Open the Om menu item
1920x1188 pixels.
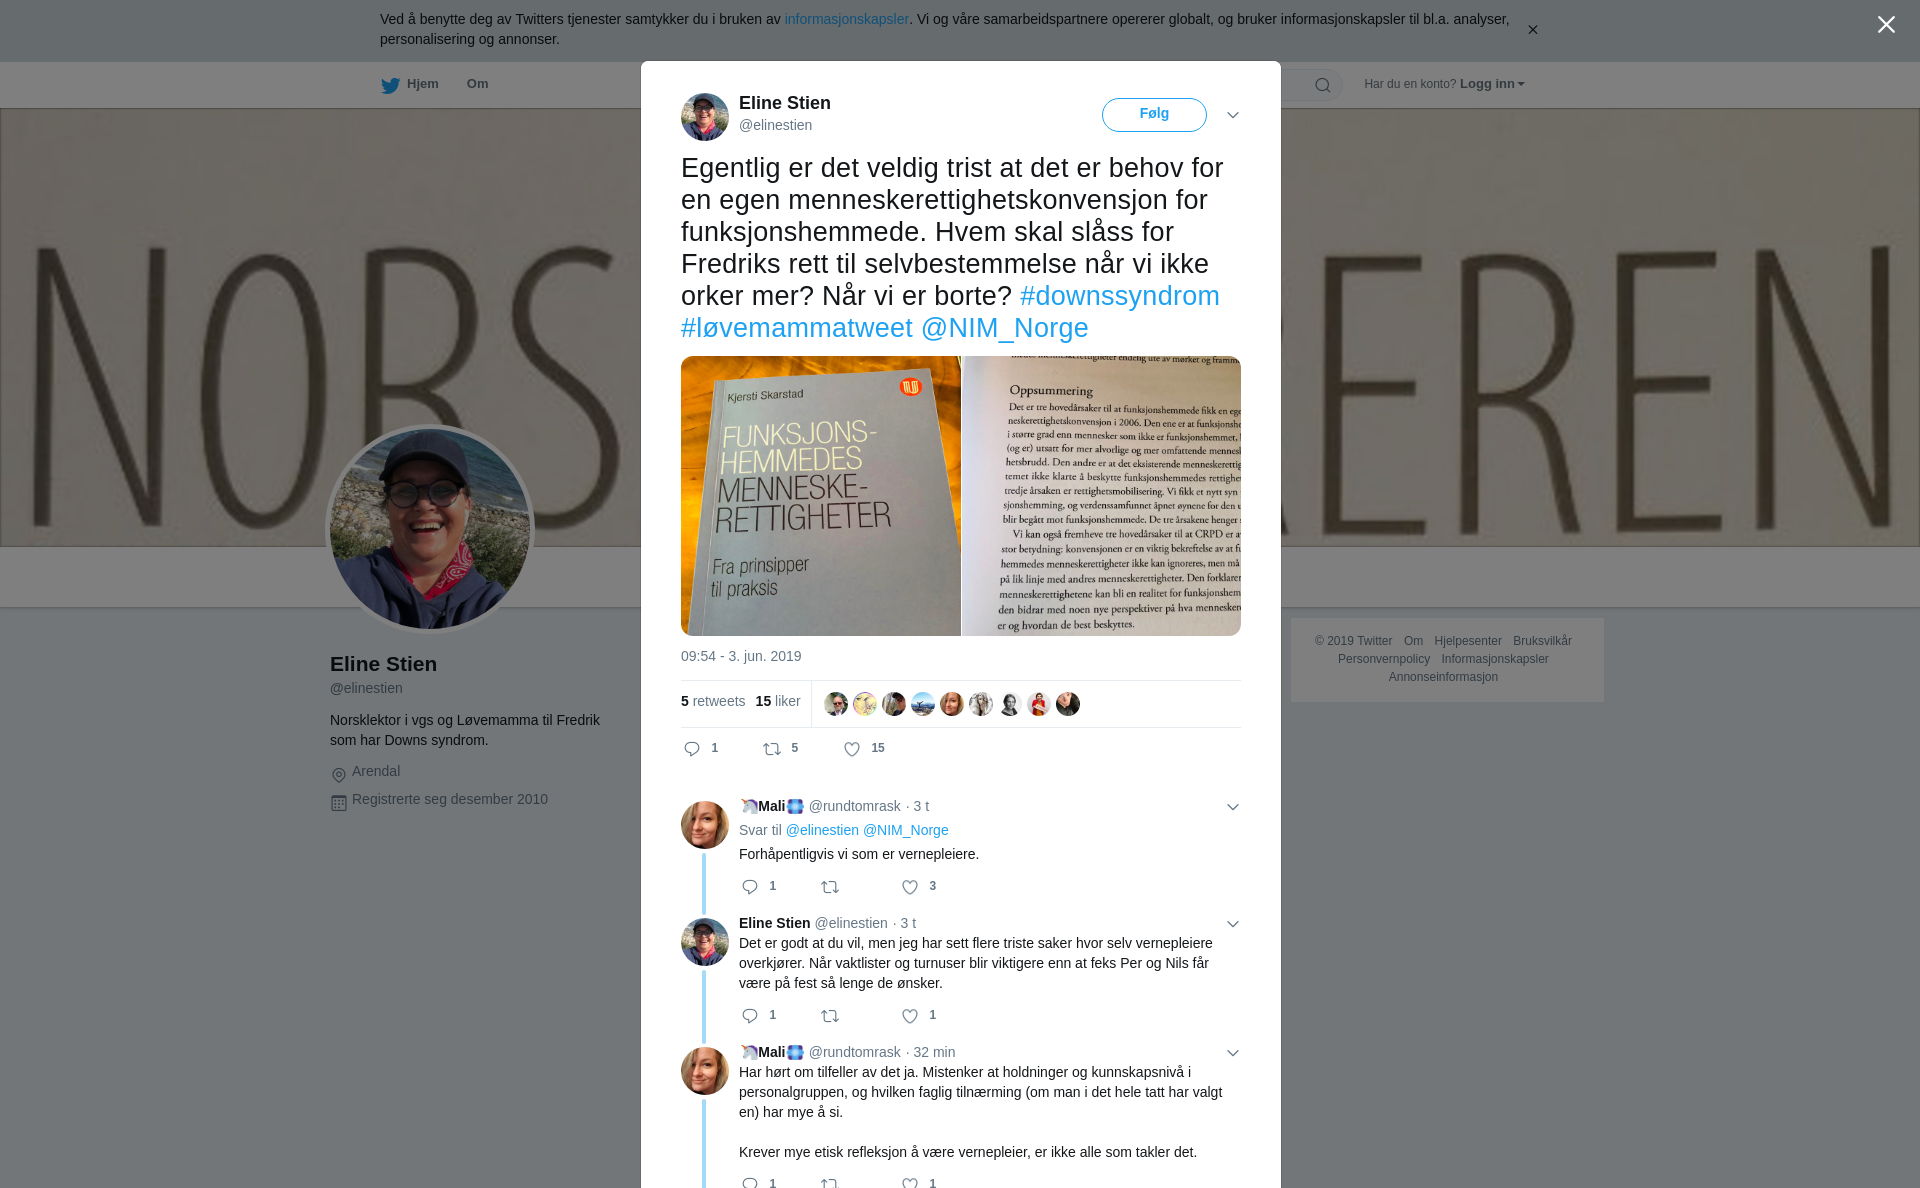coord(477,84)
